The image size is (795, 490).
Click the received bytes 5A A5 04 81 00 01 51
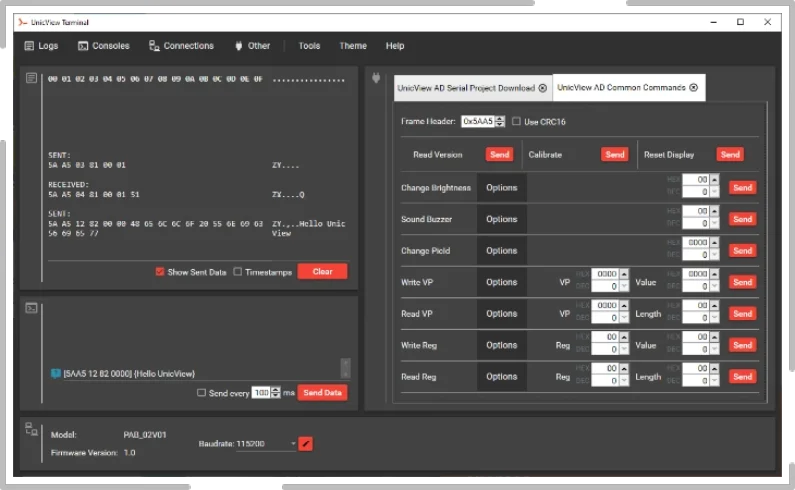[x=94, y=194]
